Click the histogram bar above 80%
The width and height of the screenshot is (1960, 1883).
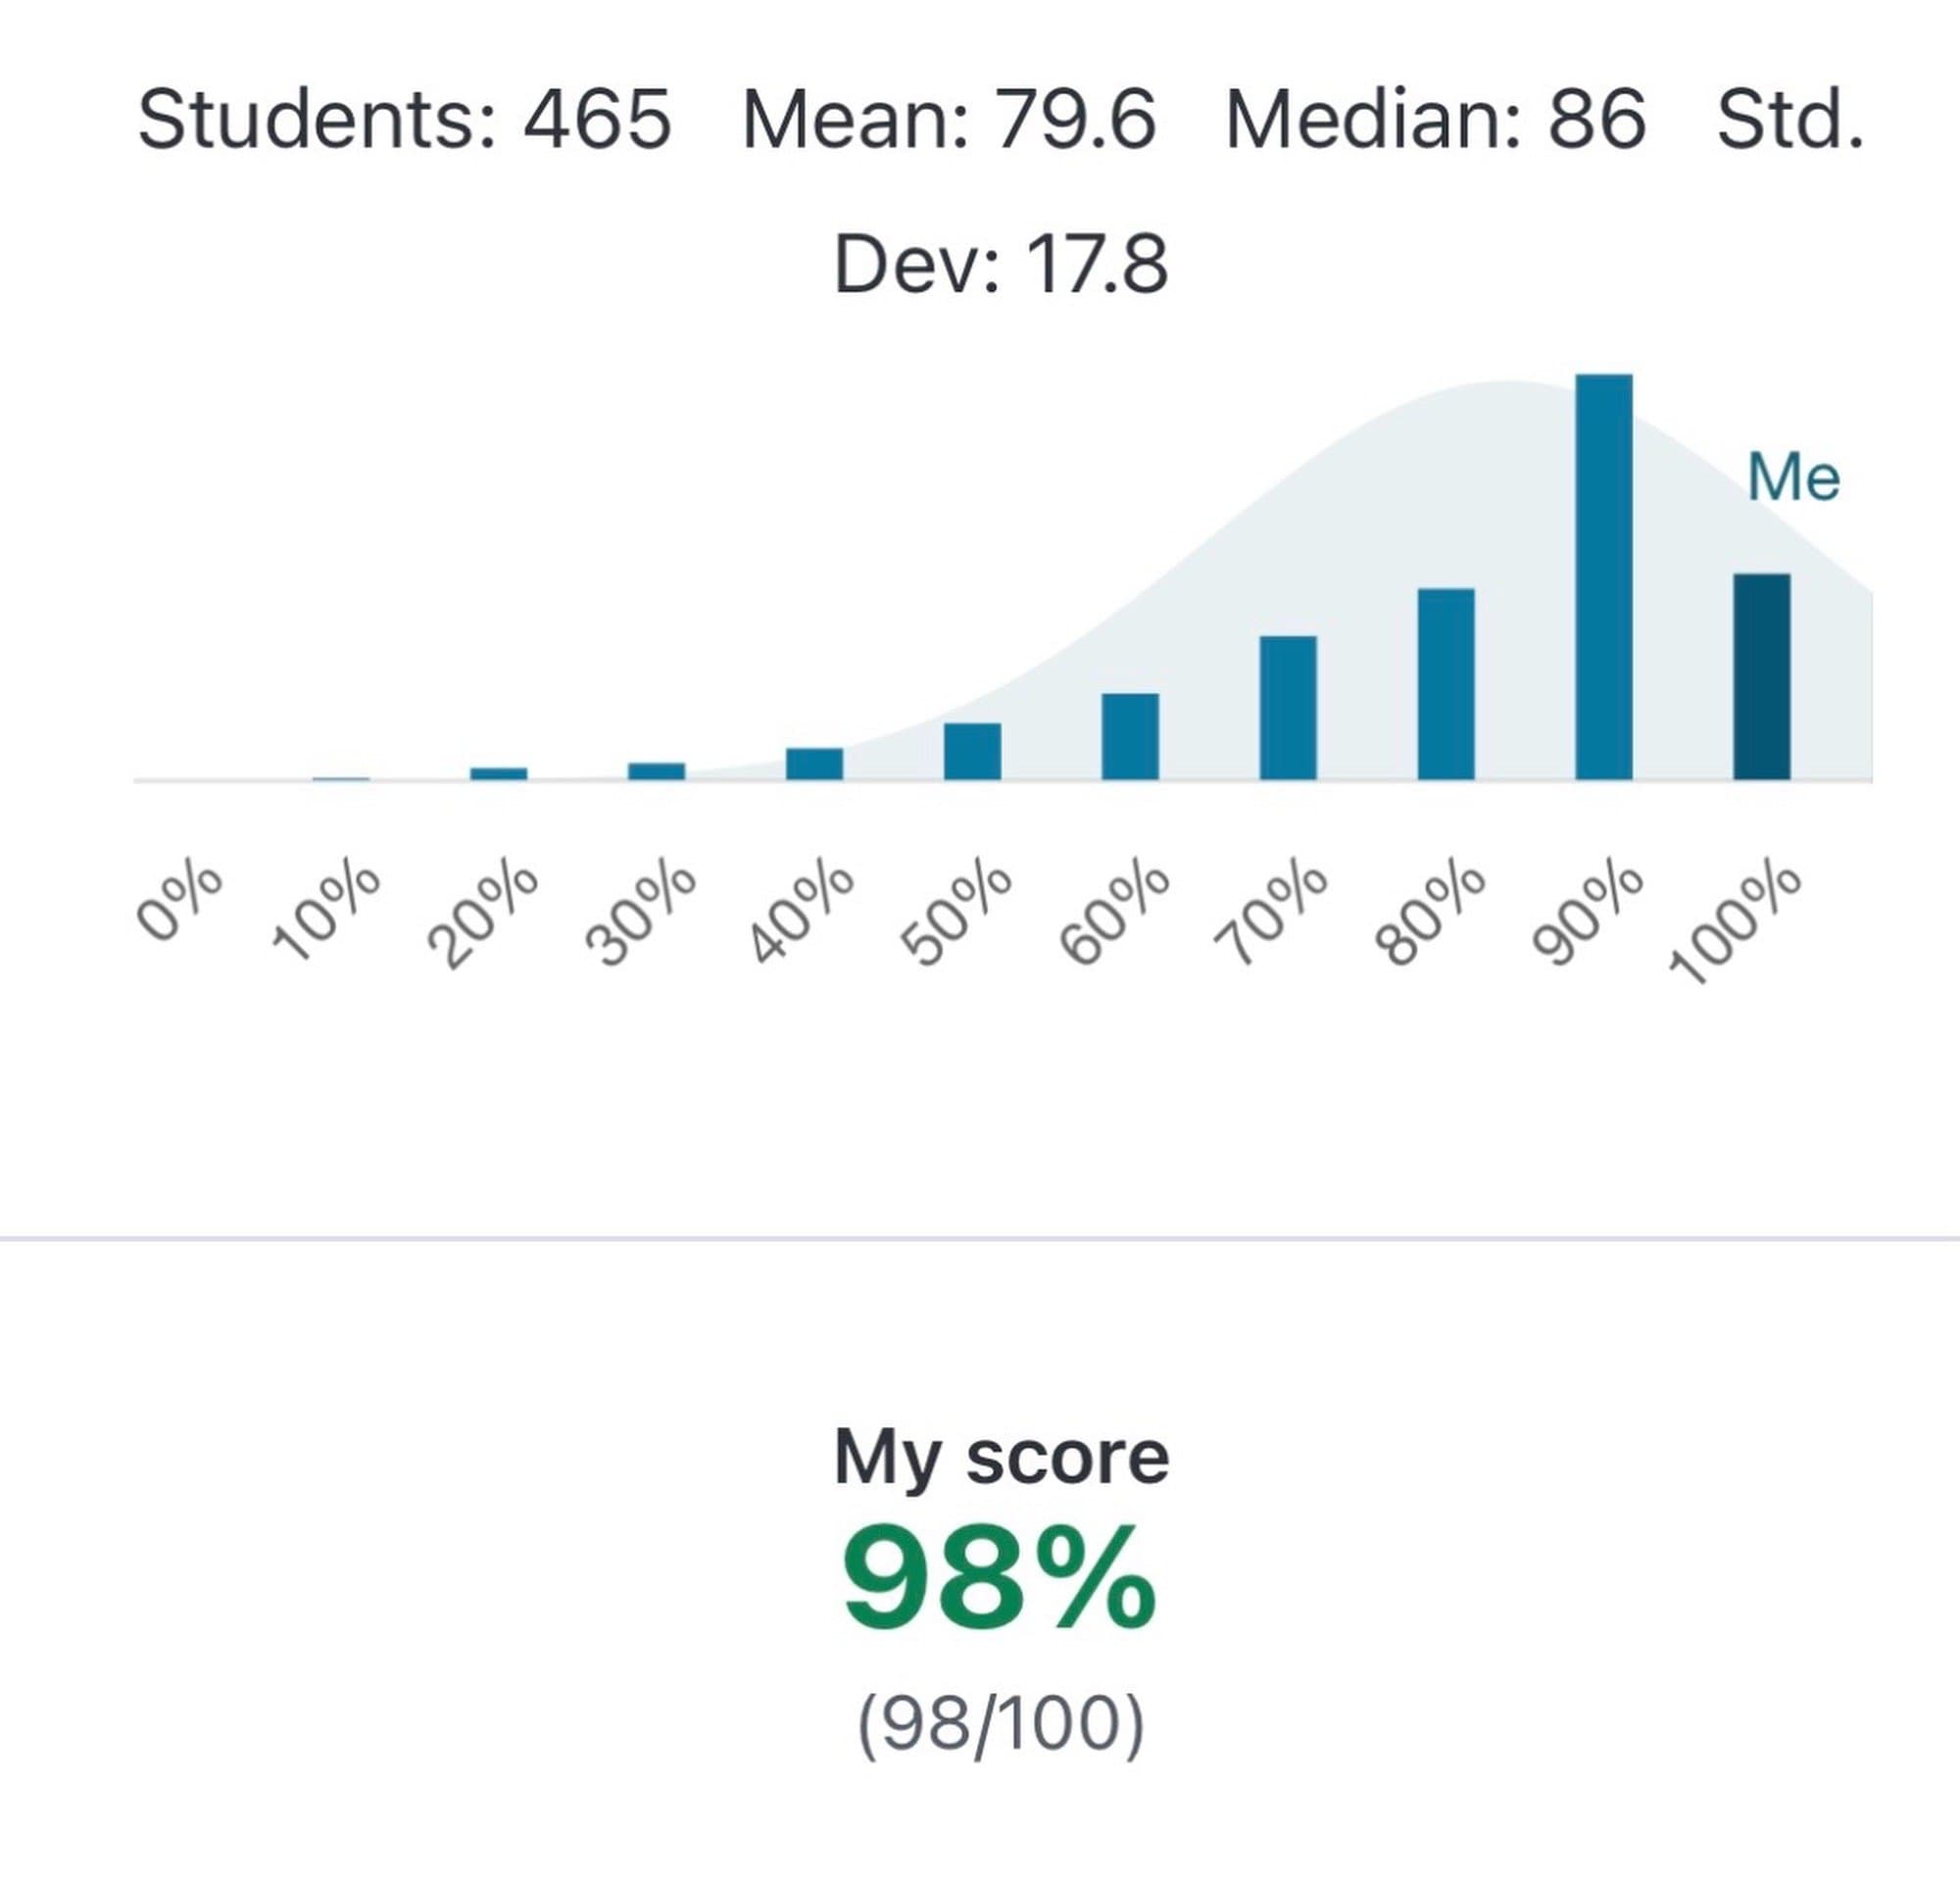click(1445, 684)
